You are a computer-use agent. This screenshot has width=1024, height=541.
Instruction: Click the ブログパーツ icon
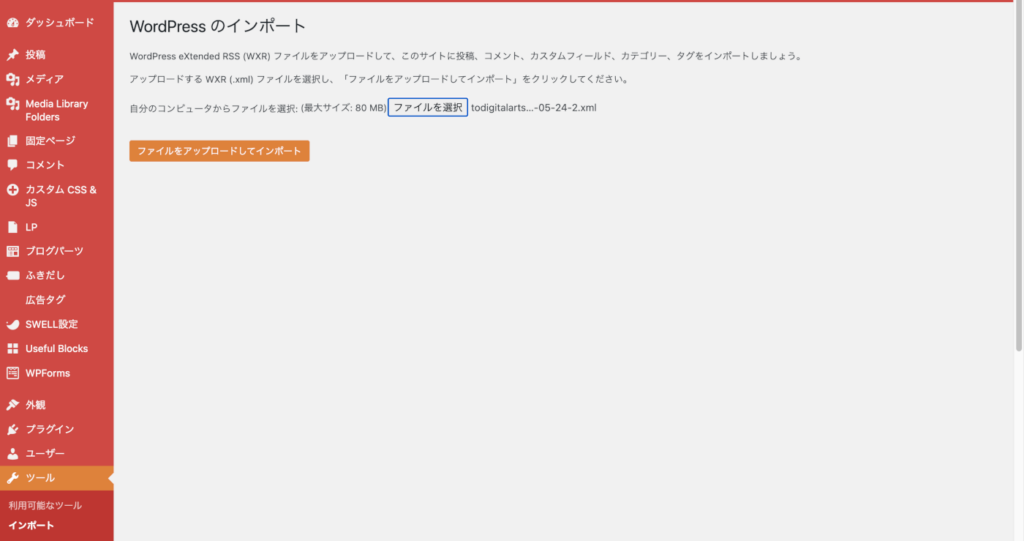tap(12, 252)
